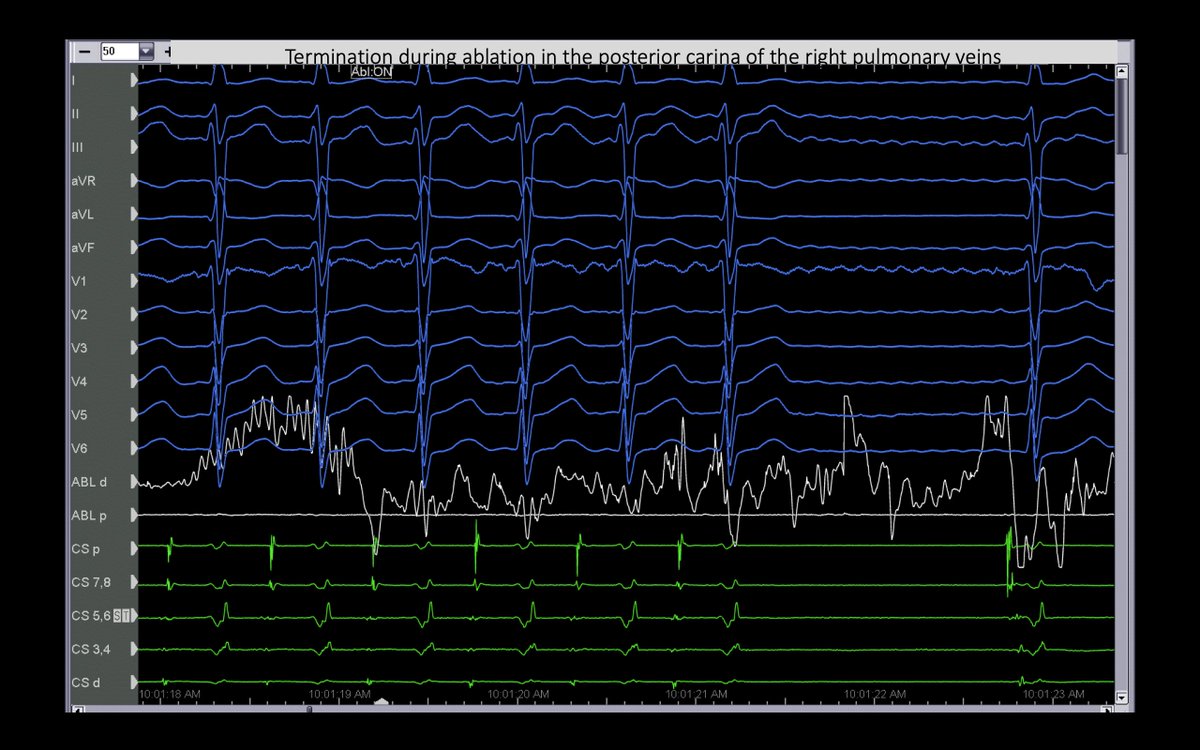
Task: Click the ABL d channel arrow icon
Action: pos(133,482)
